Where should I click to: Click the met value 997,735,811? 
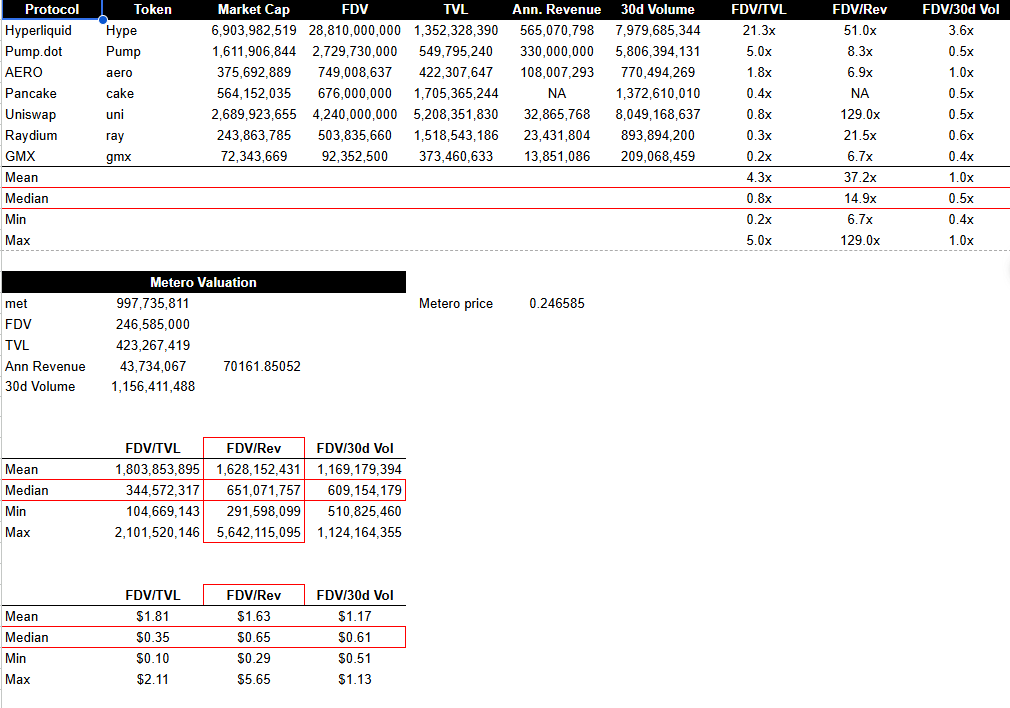[x=153, y=303]
